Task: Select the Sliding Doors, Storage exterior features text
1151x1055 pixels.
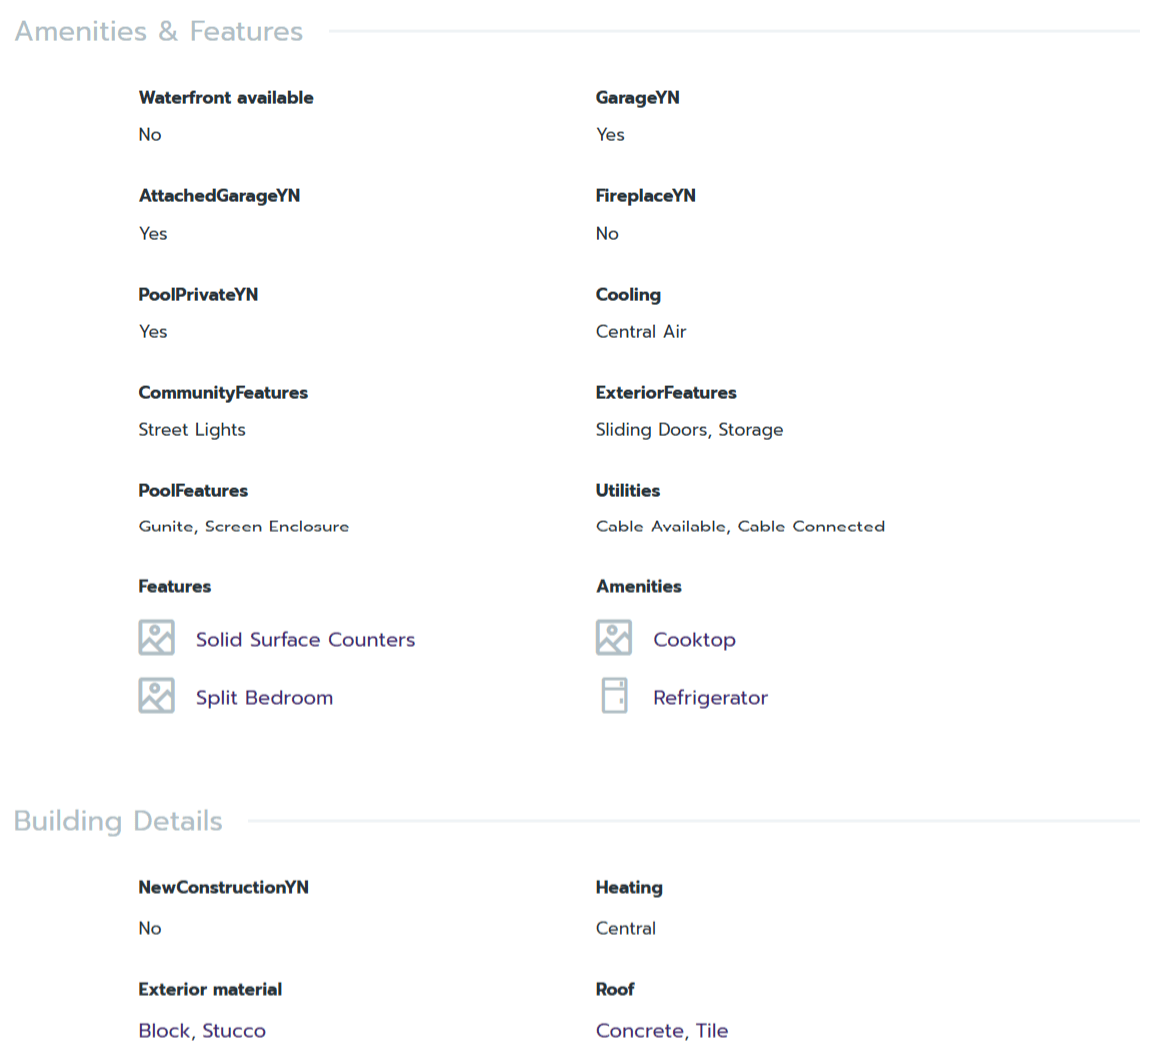Action: 689,430
